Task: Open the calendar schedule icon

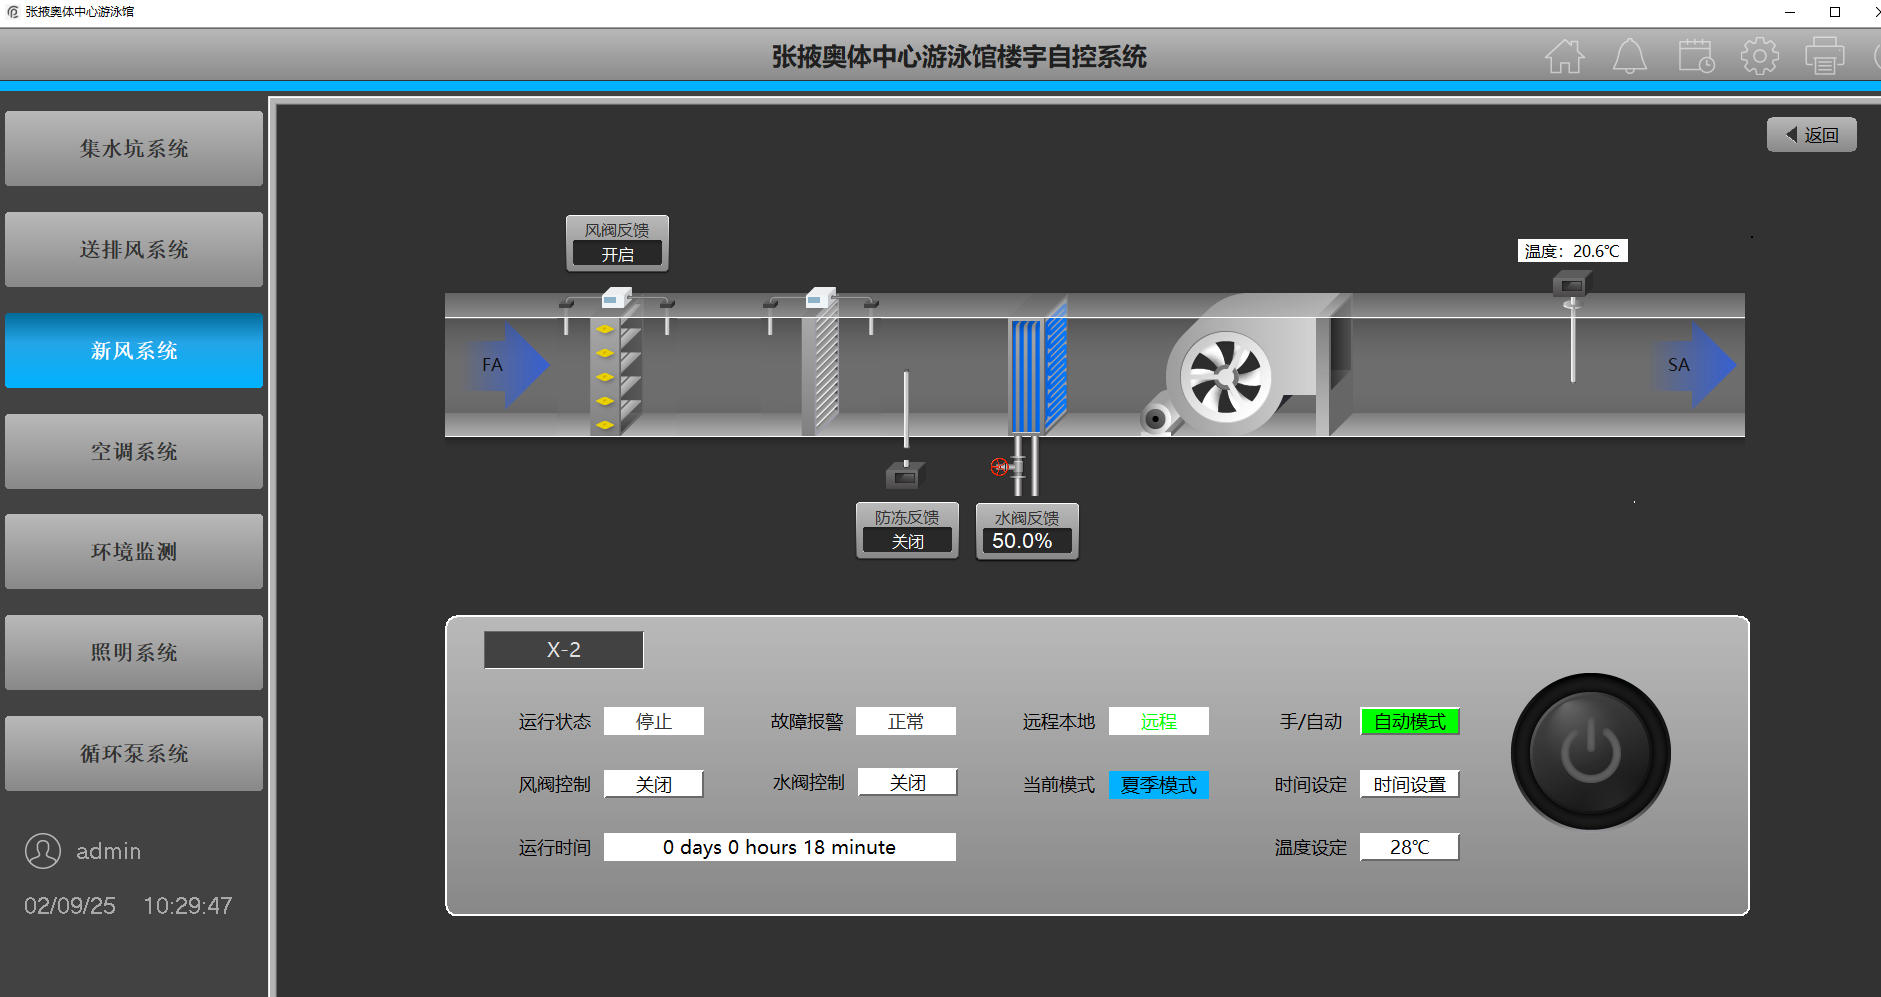Action: tap(1695, 57)
